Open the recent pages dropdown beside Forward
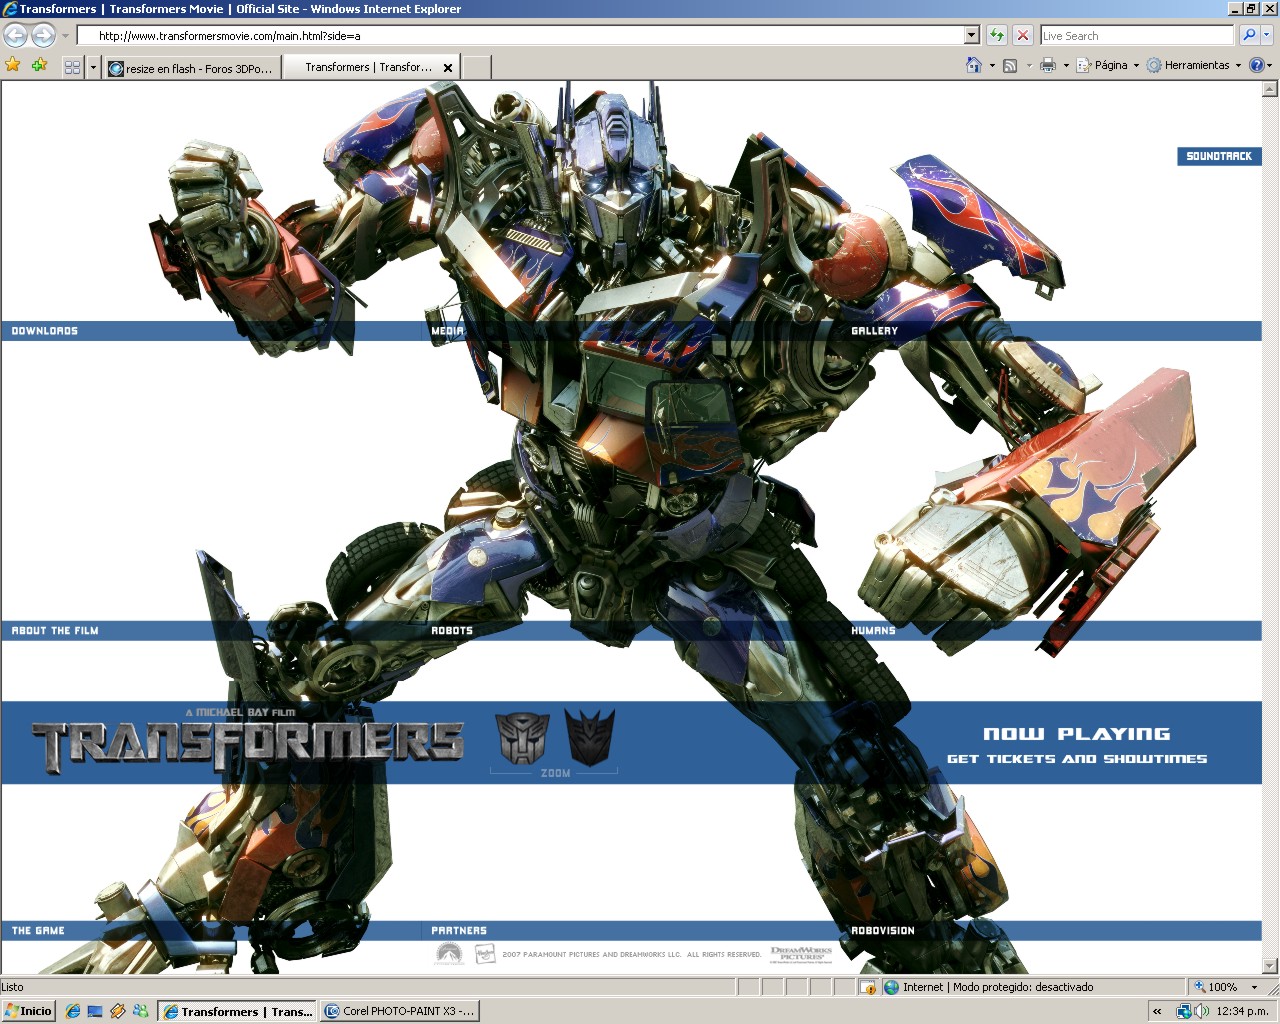 coord(65,36)
